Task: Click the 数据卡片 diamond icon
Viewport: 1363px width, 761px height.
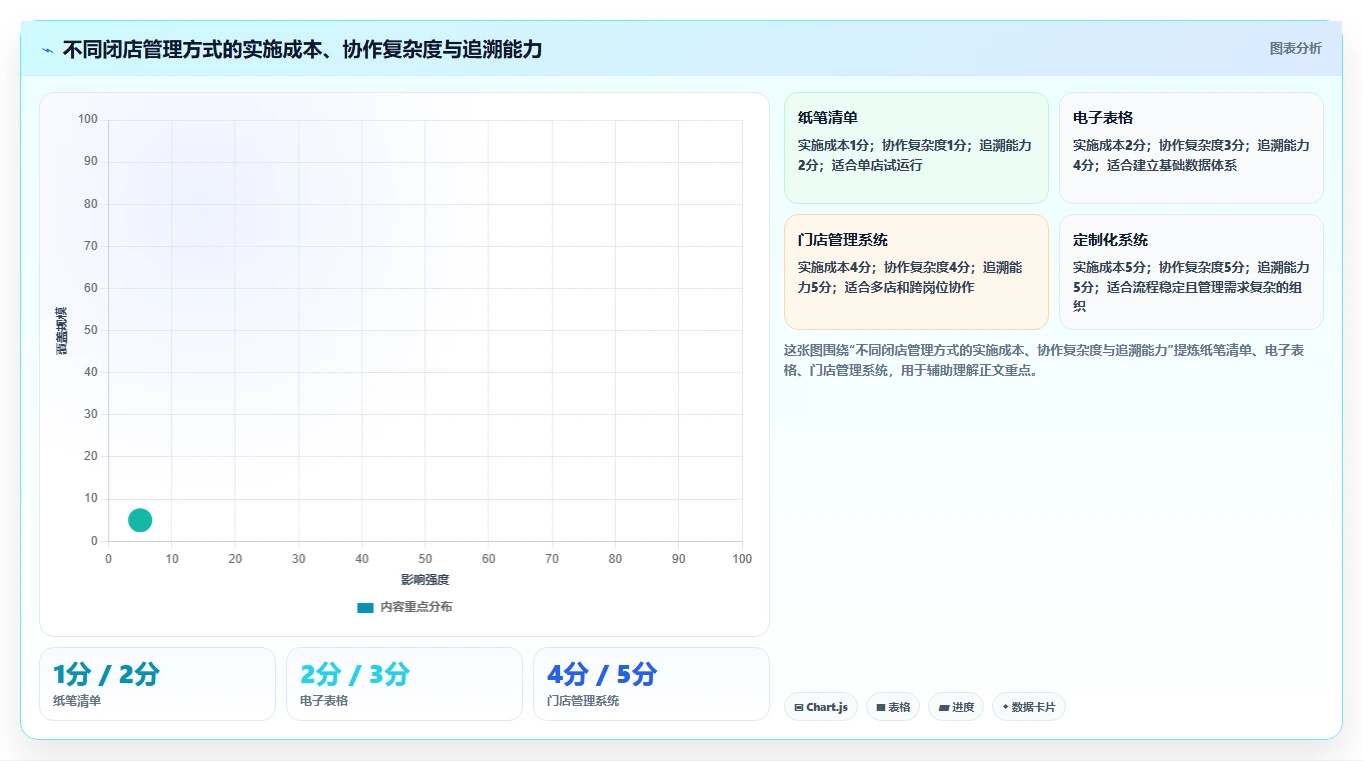Action: [1005, 707]
